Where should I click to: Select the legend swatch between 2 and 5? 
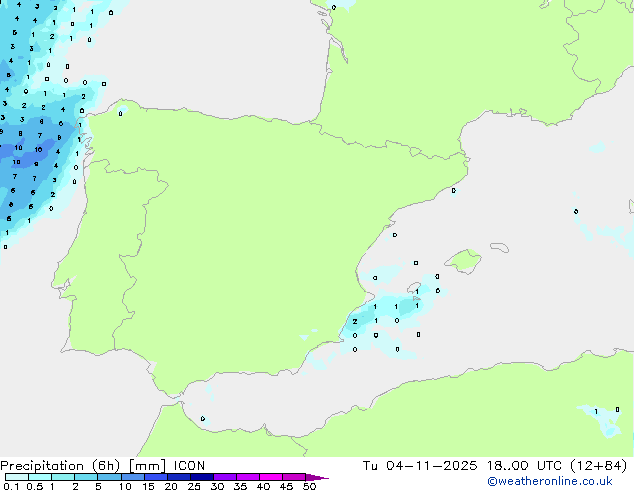[x=86, y=477]
